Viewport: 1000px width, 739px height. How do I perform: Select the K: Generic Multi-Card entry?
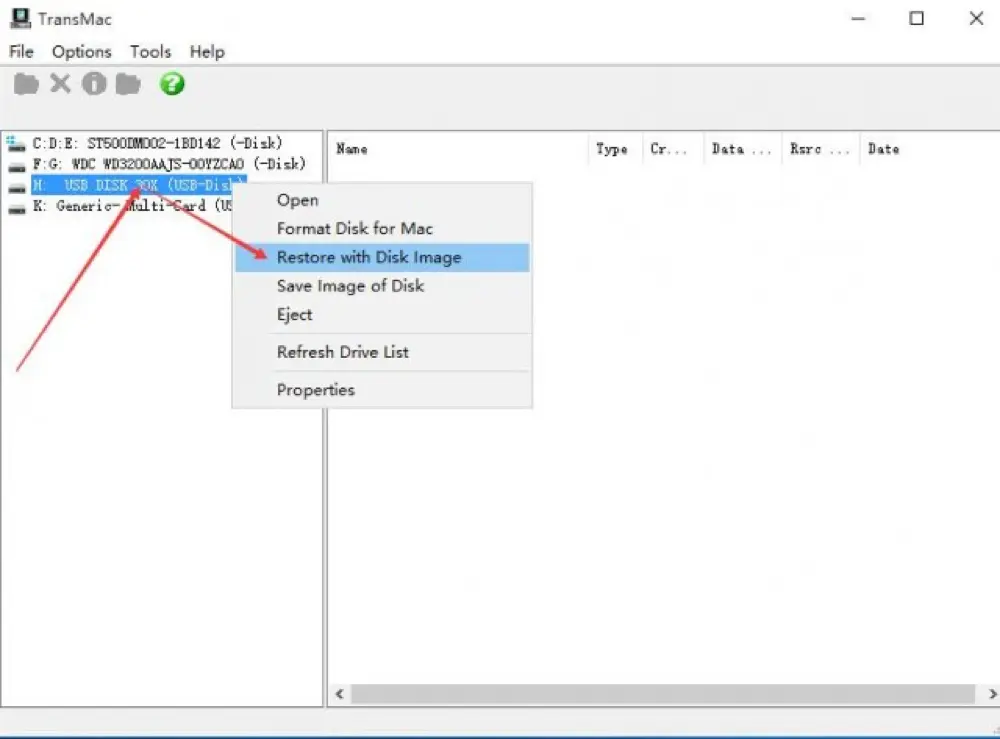132,206
